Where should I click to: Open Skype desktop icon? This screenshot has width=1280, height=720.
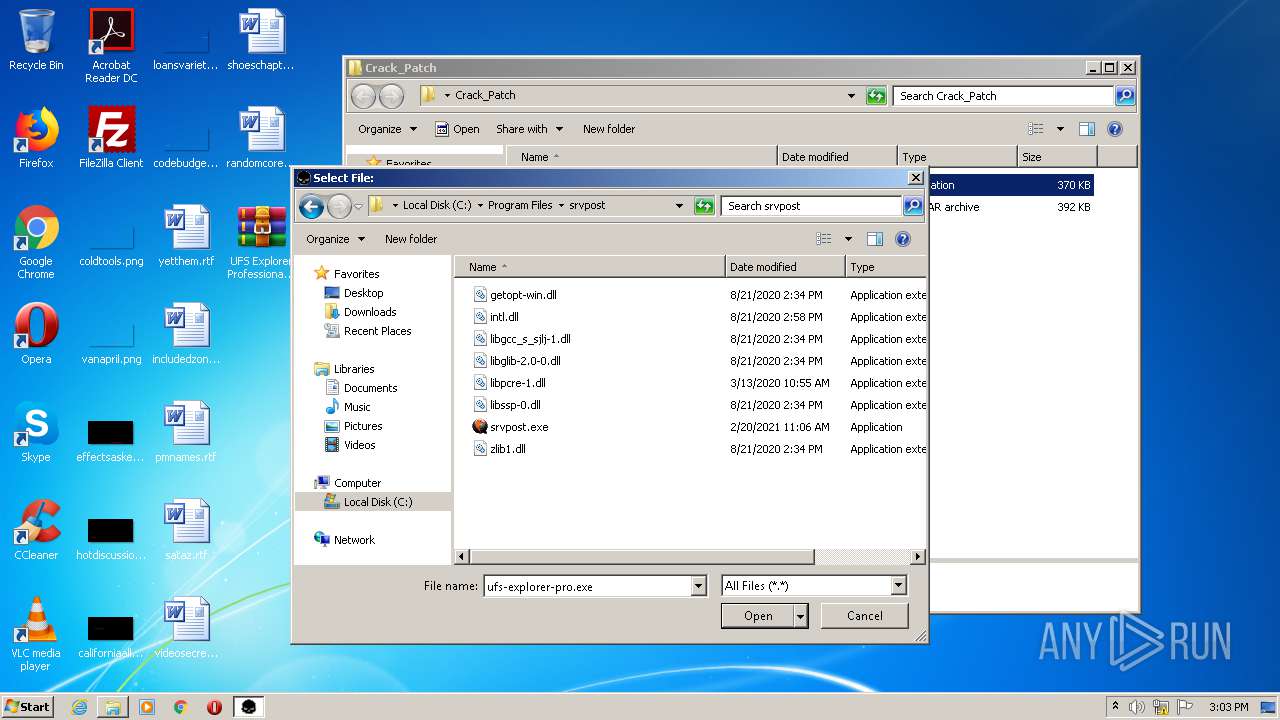pyautogui.click(x=36, y=432)
